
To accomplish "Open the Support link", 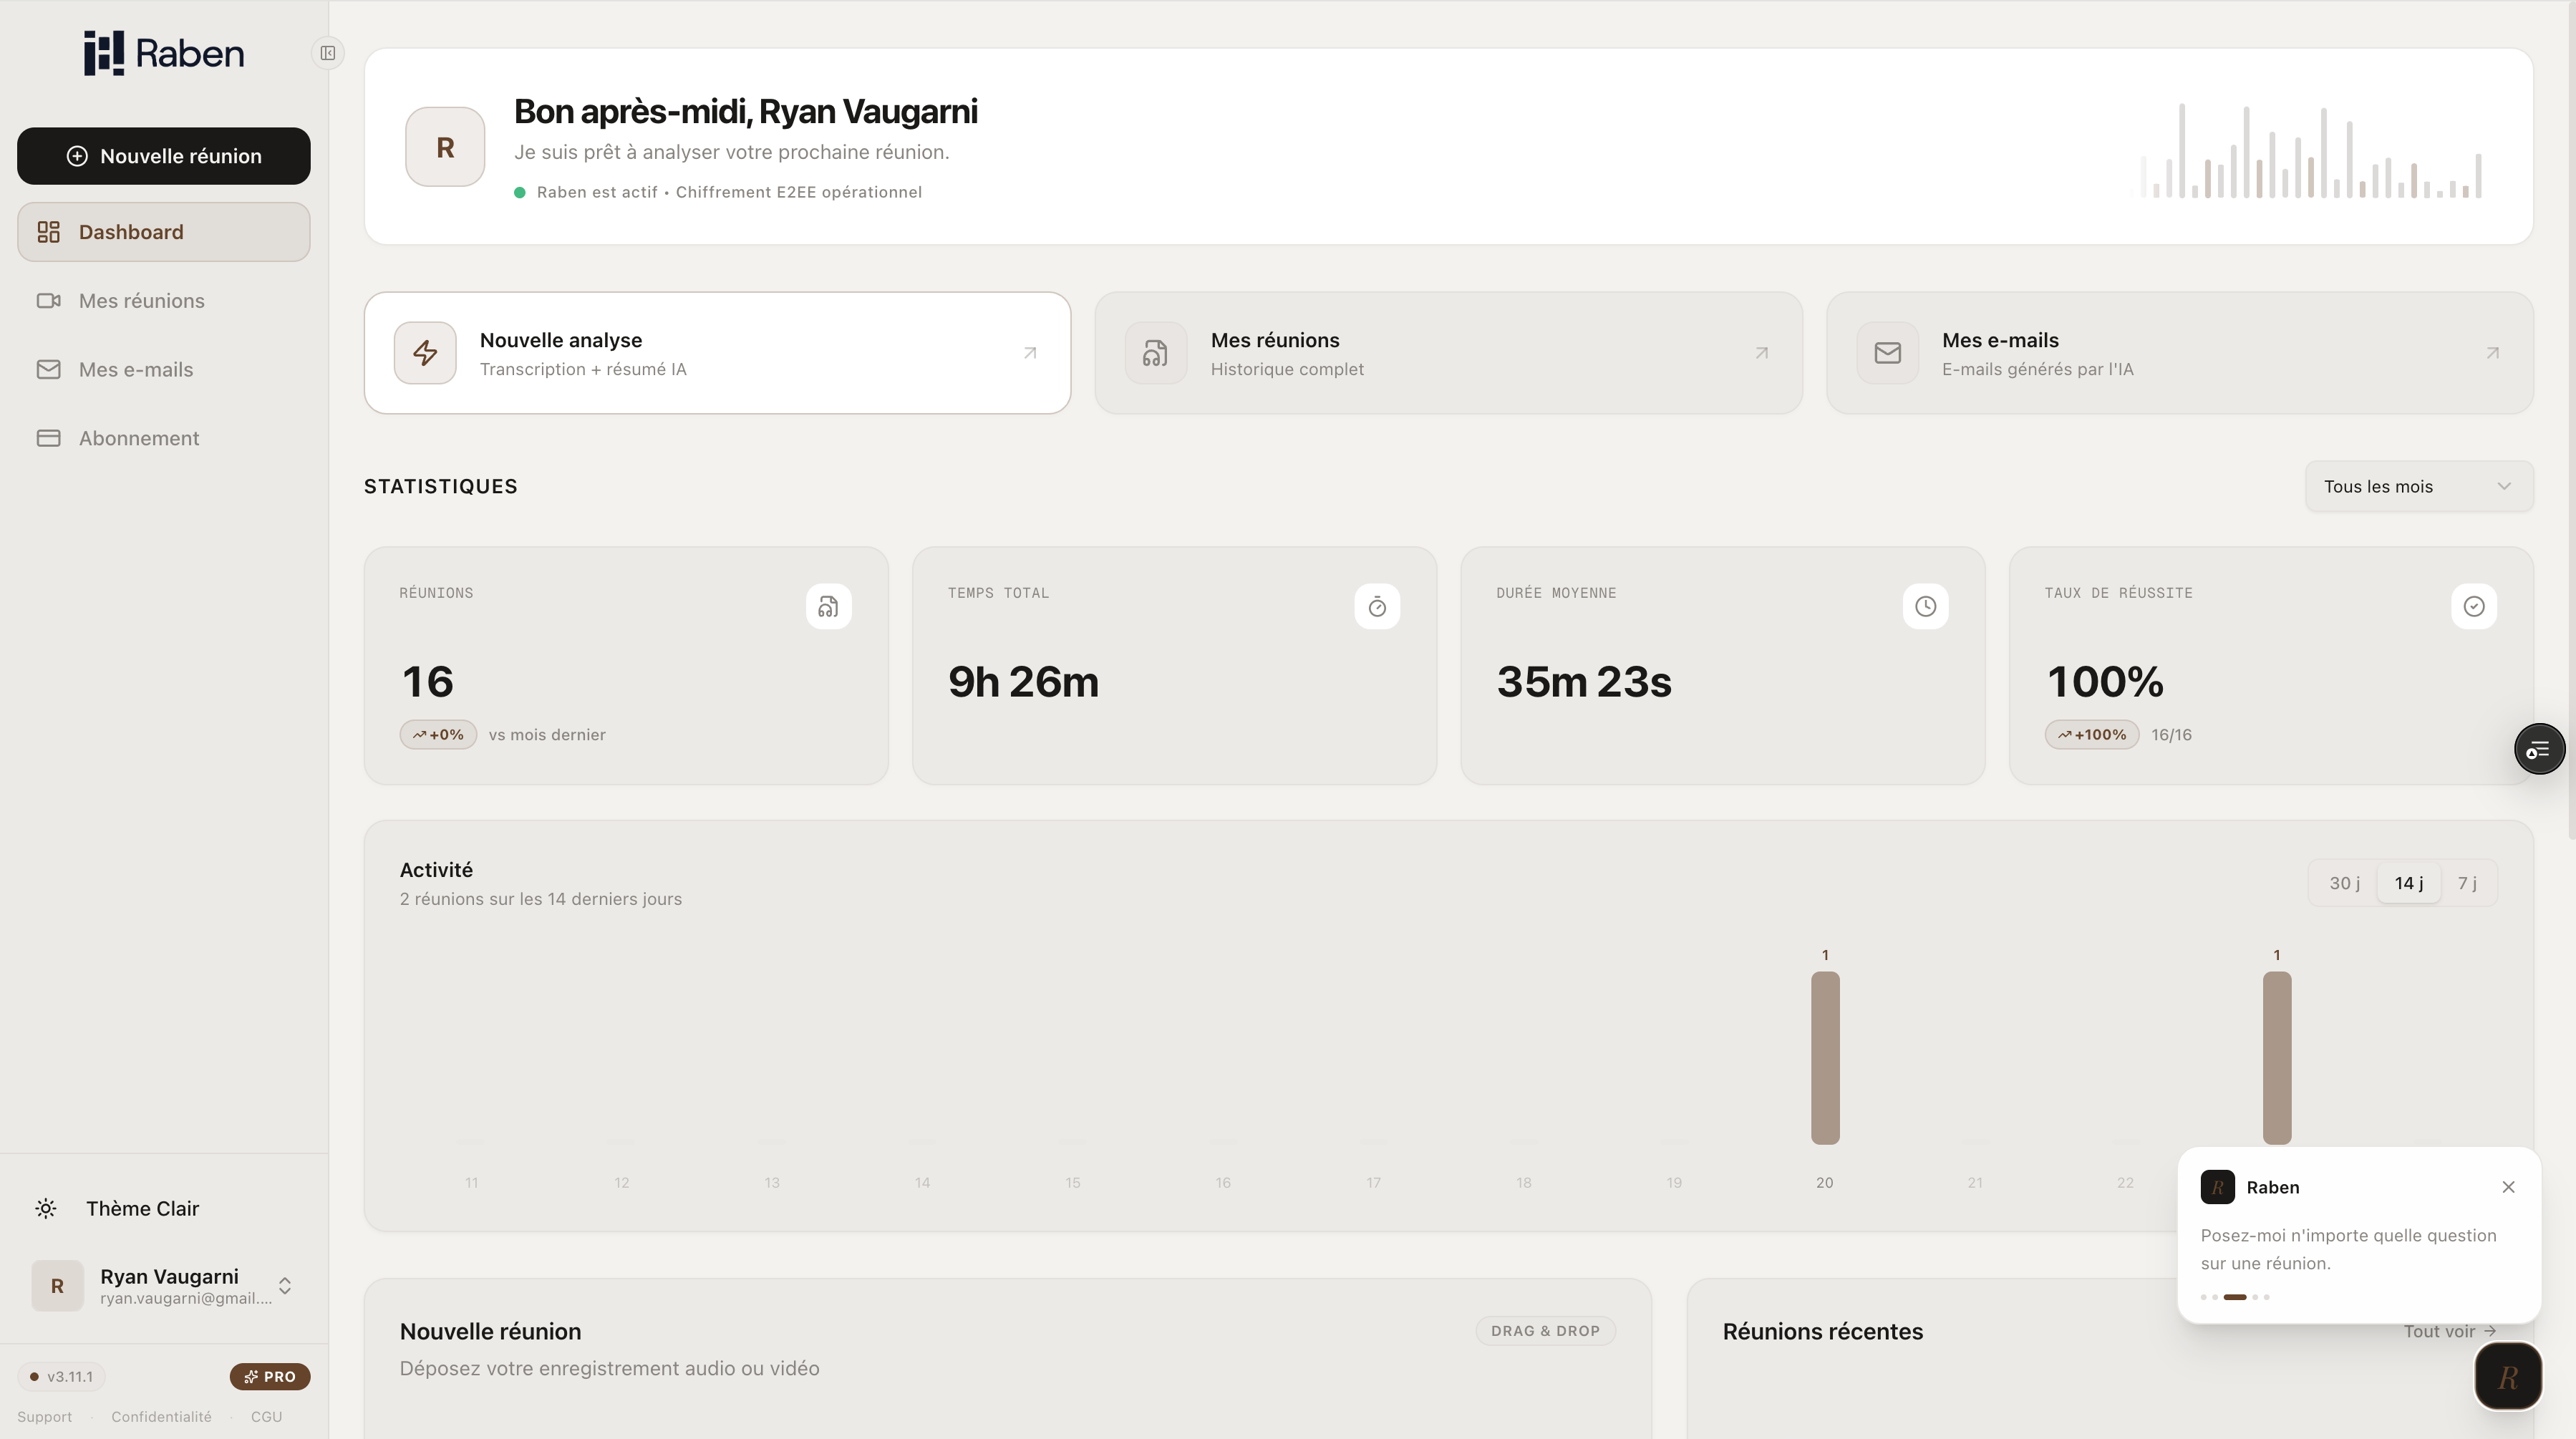I will (44, 1417).
